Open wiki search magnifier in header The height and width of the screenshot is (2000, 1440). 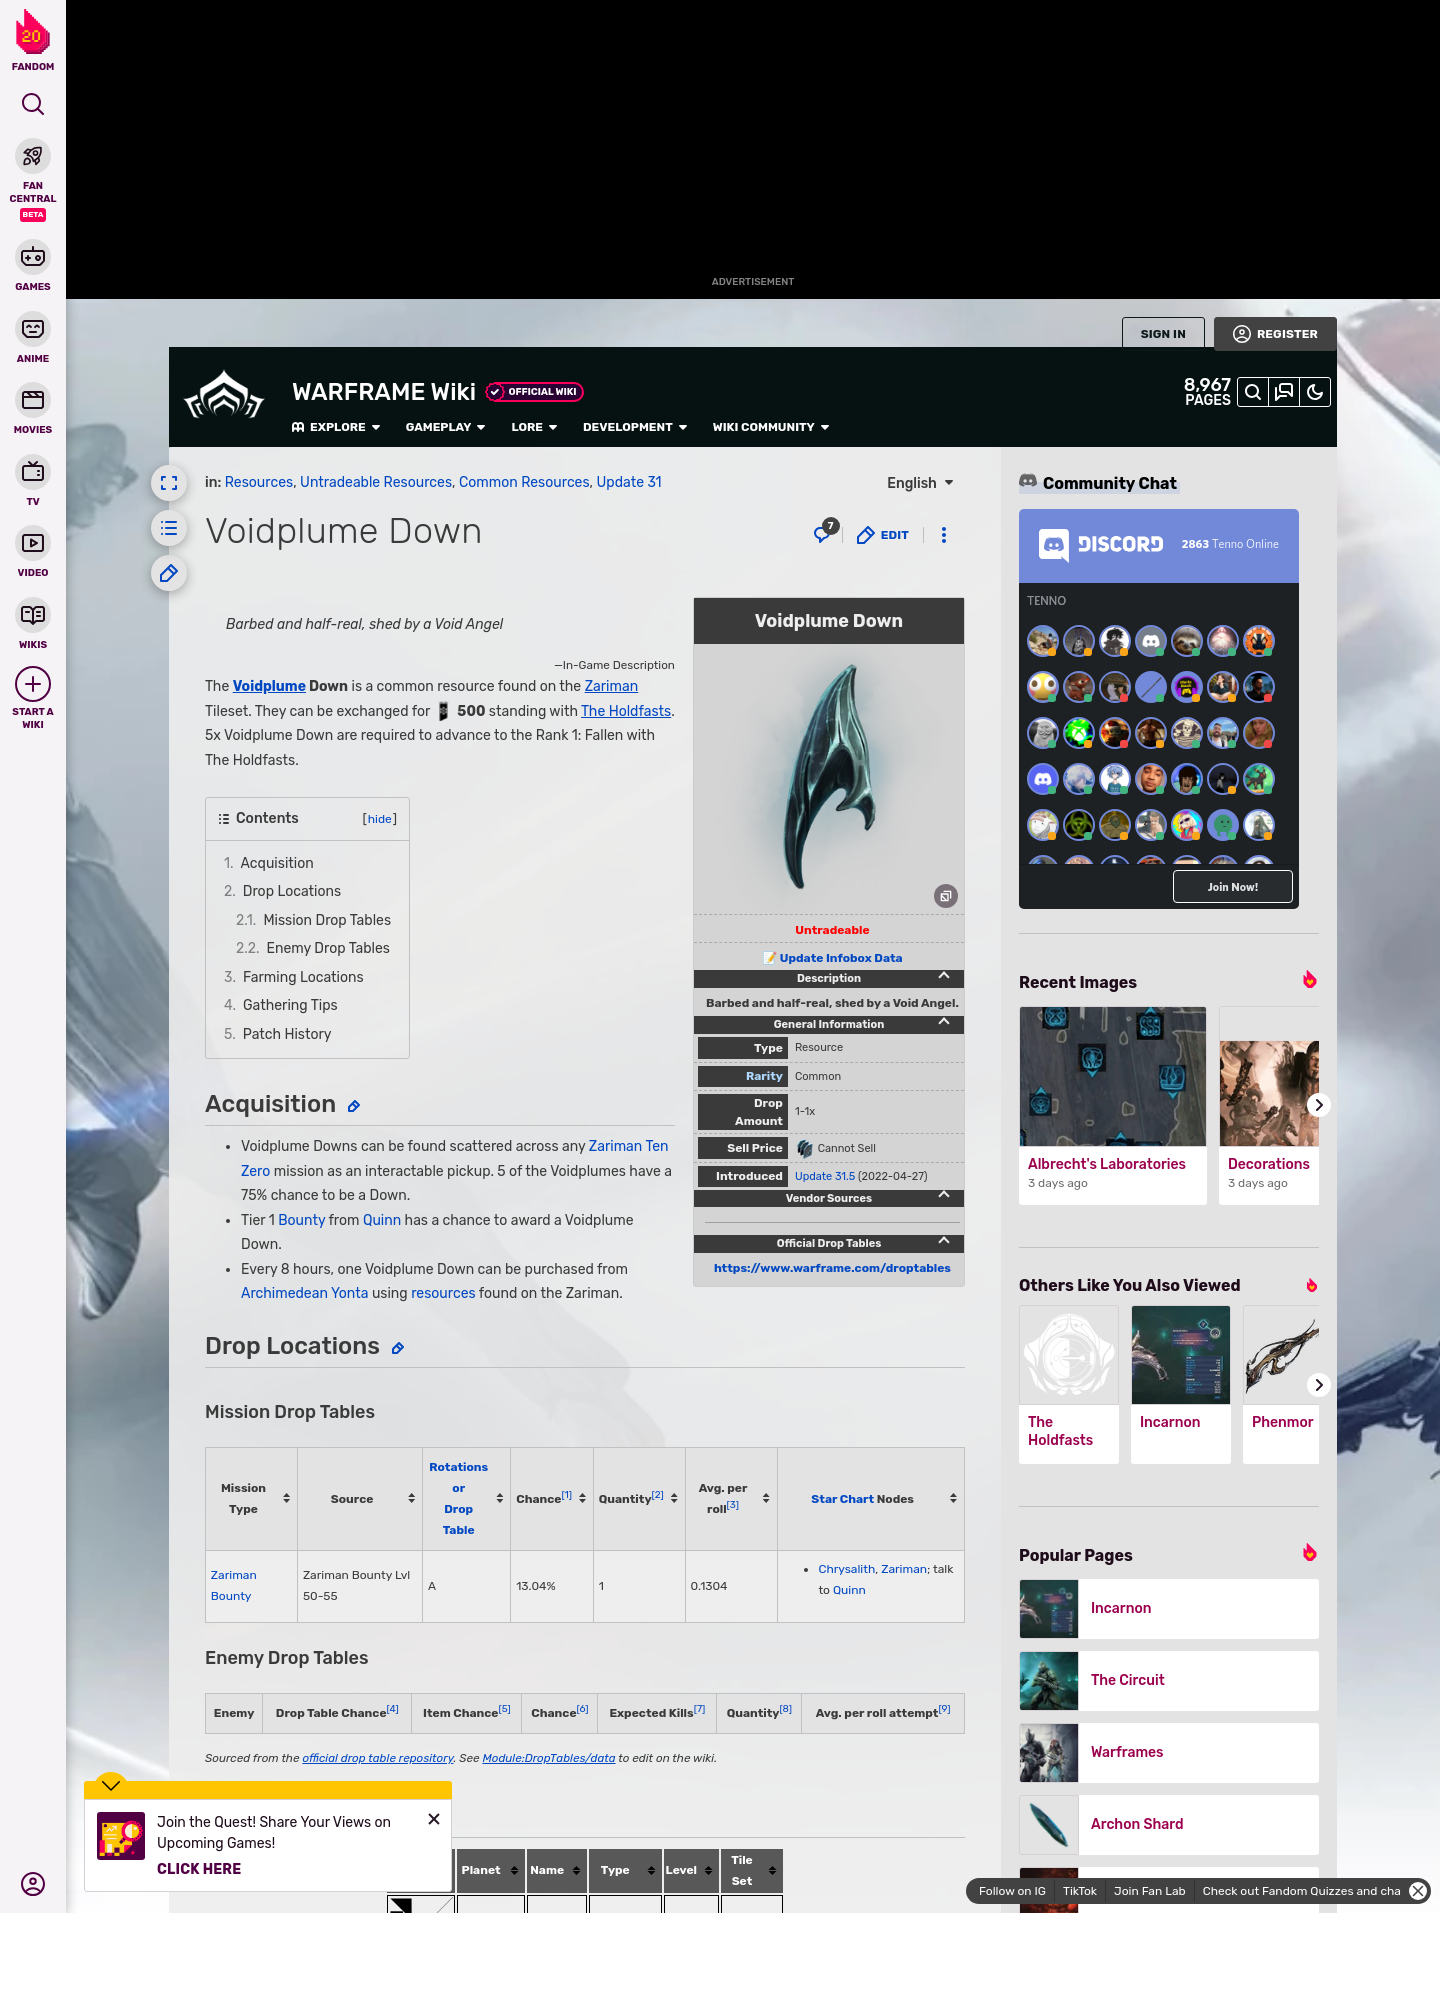pos(1253,392)
